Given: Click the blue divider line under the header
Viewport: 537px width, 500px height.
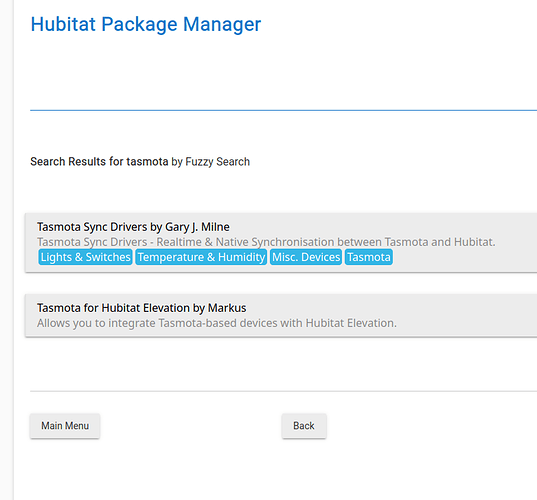Looking at the screenshot, I should [284, 110].
